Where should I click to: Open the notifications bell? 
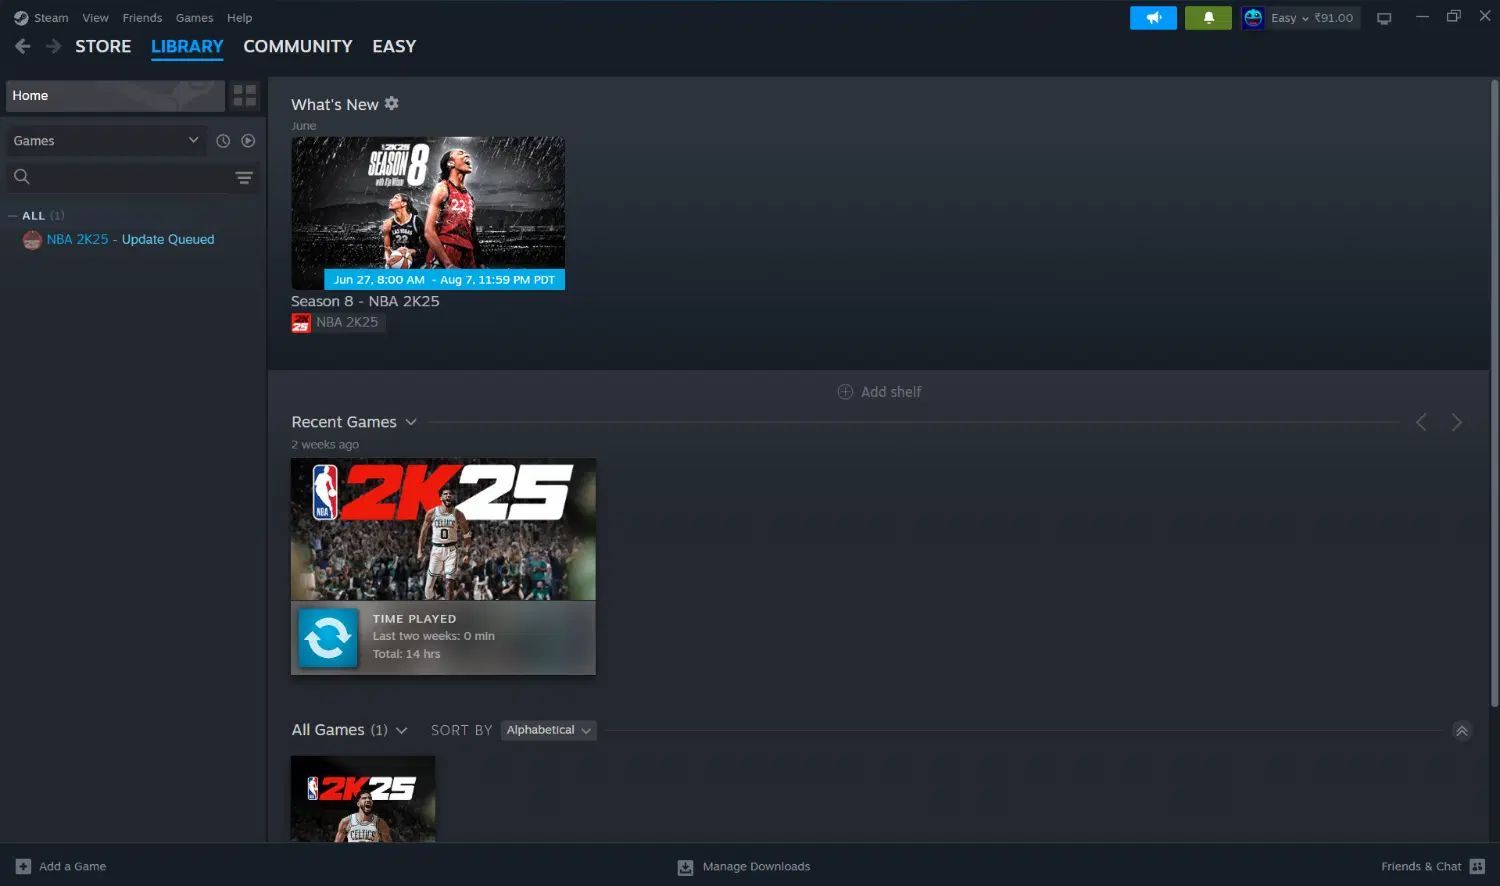[1208, 18]
